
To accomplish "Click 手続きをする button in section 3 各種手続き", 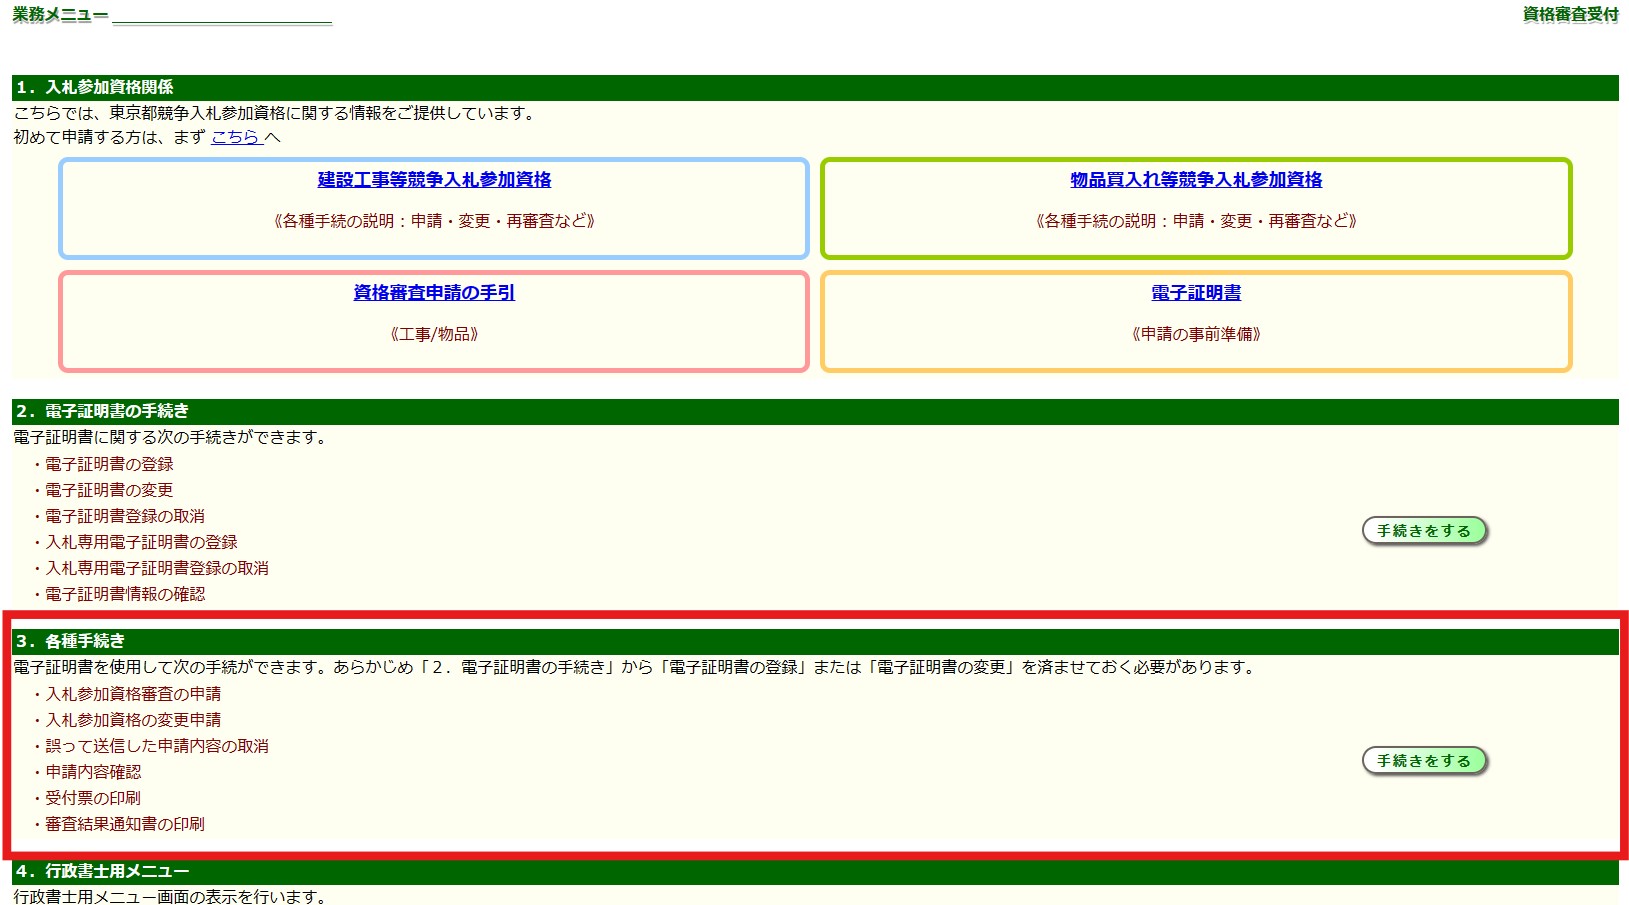I will click(x=1424, y=761).
